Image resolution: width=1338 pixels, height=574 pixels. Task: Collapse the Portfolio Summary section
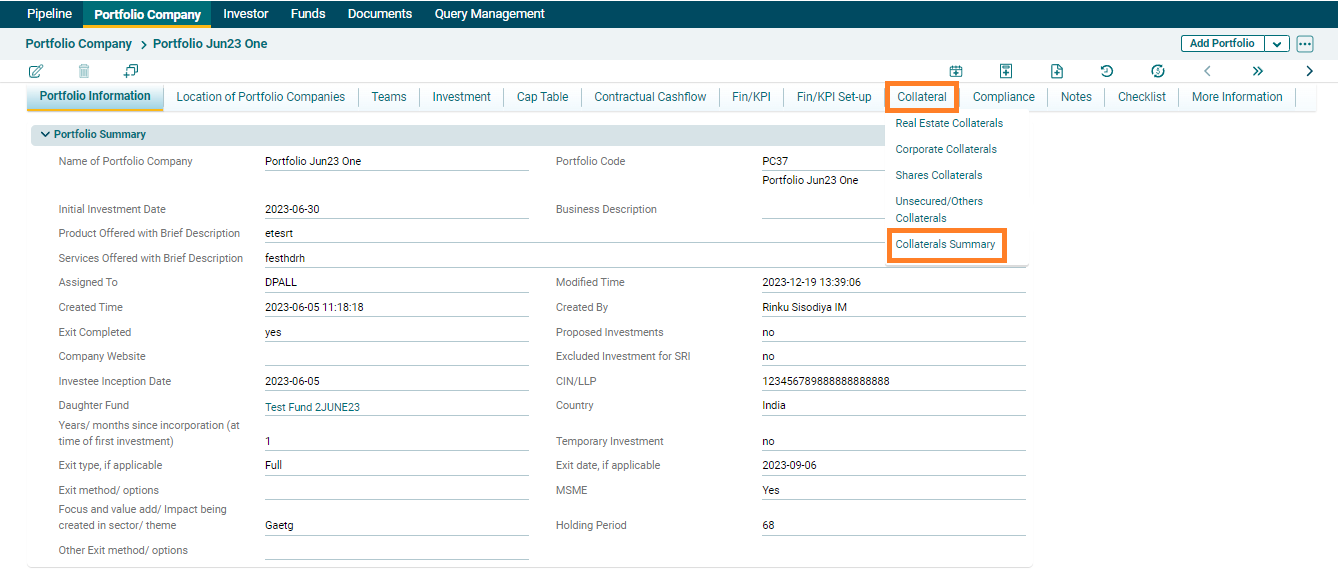(x=45, y=134)
